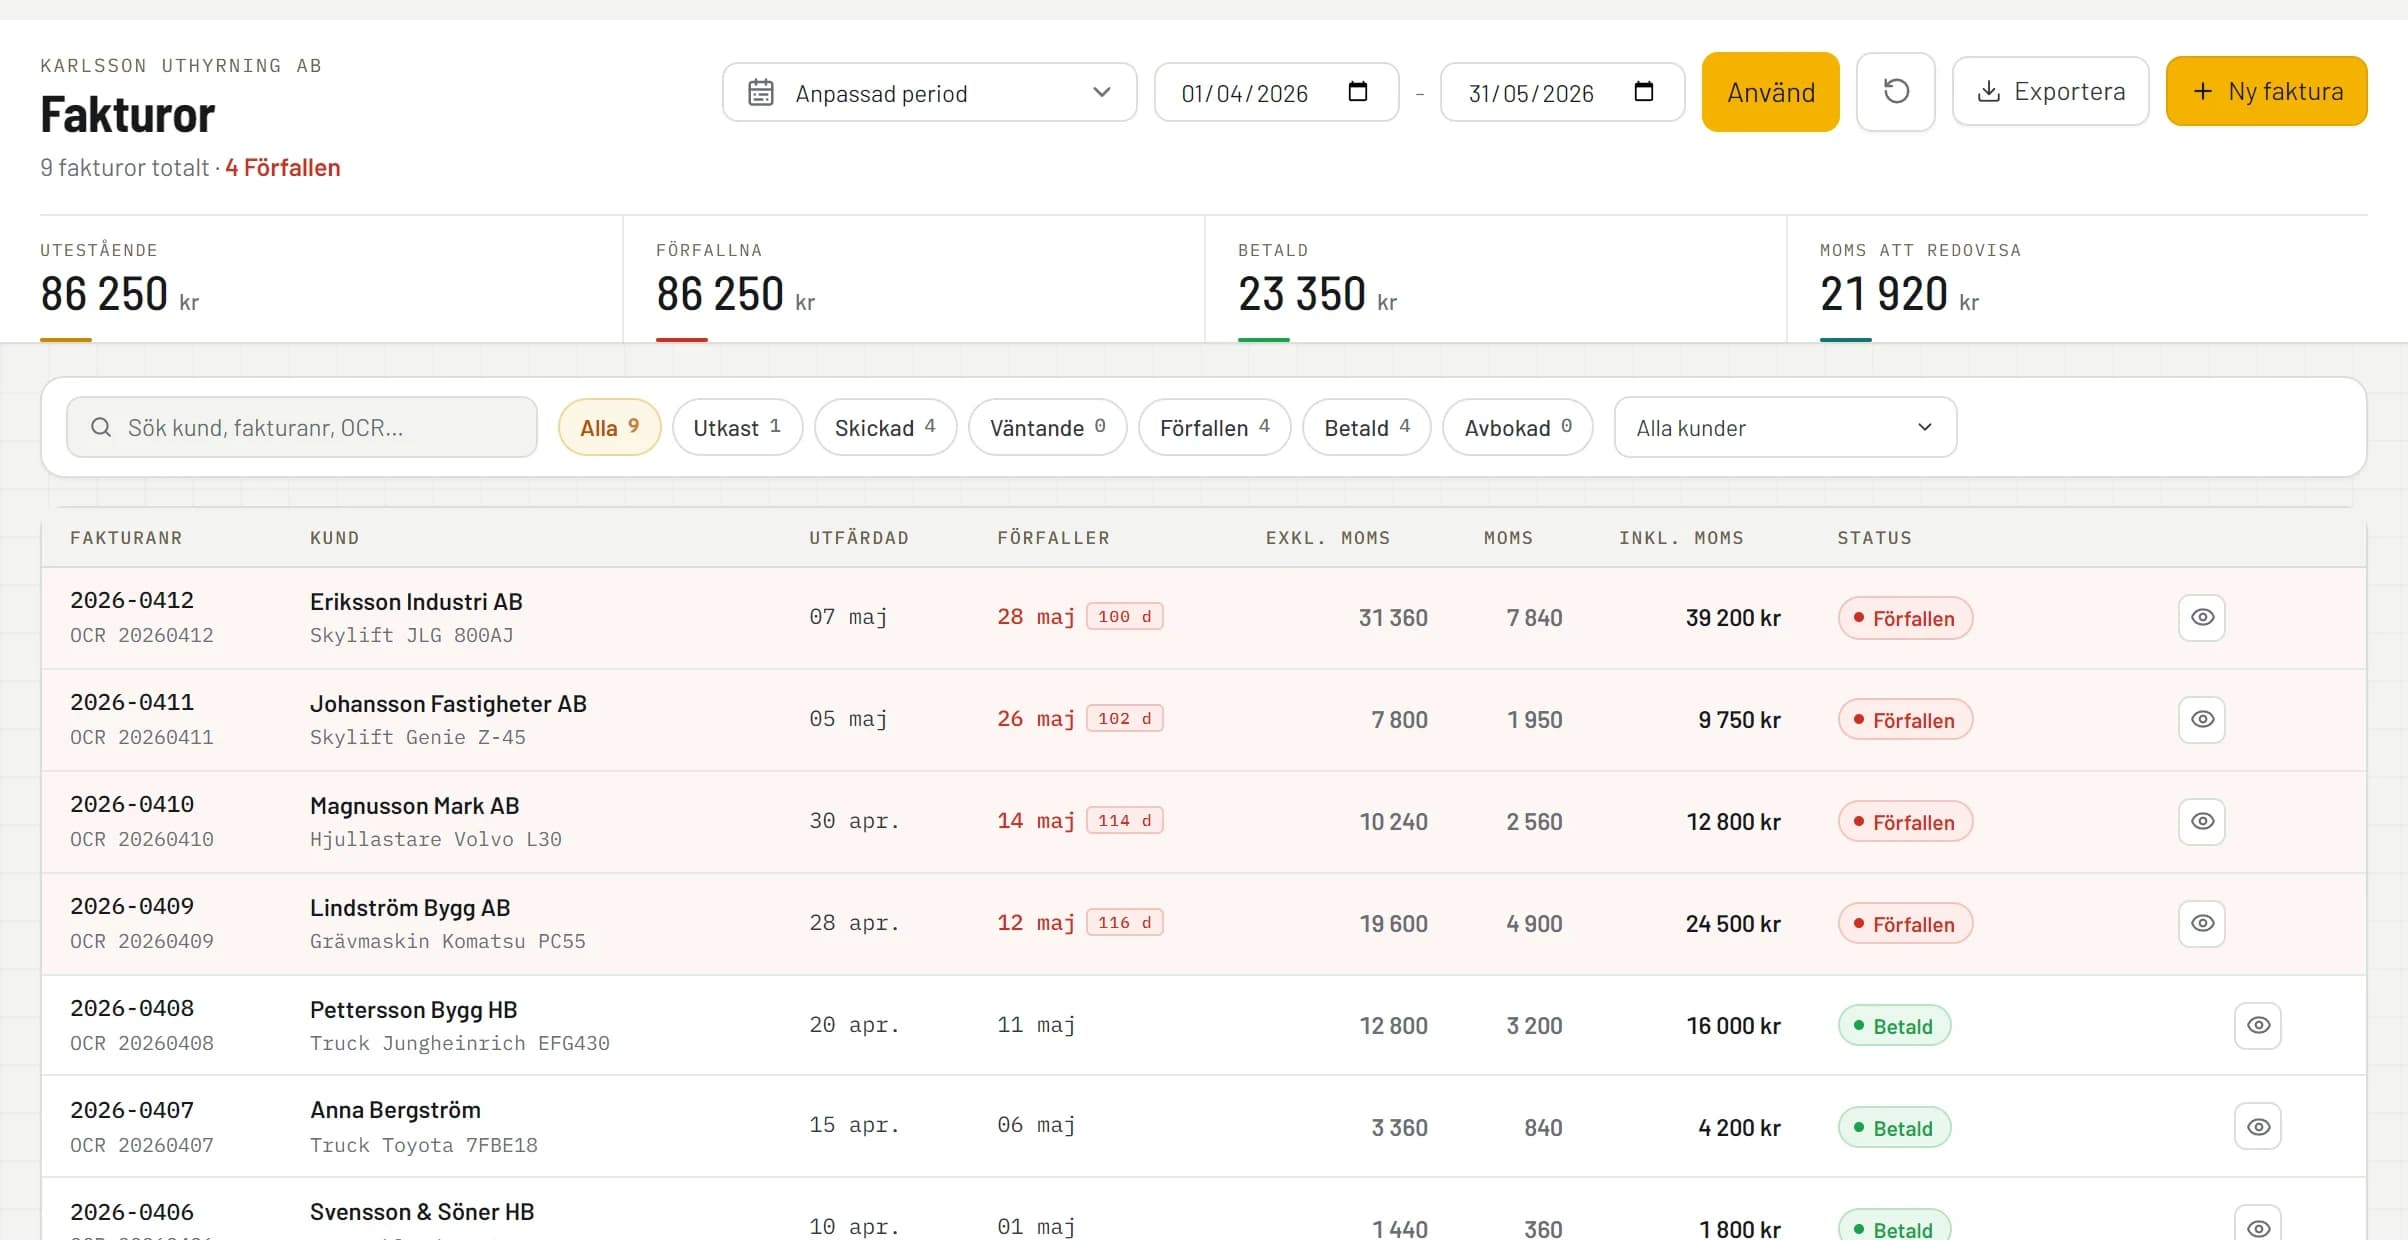View invoice 2026-0411 via eye icon

[2202, 719]
